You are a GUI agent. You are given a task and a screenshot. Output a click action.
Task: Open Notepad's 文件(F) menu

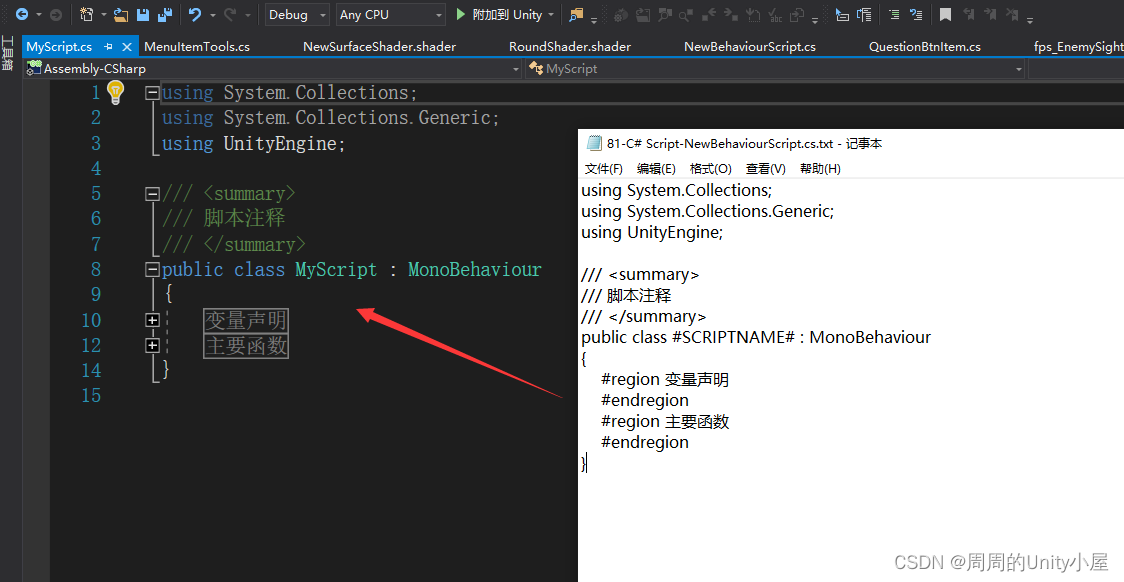[x=603, y=169]
